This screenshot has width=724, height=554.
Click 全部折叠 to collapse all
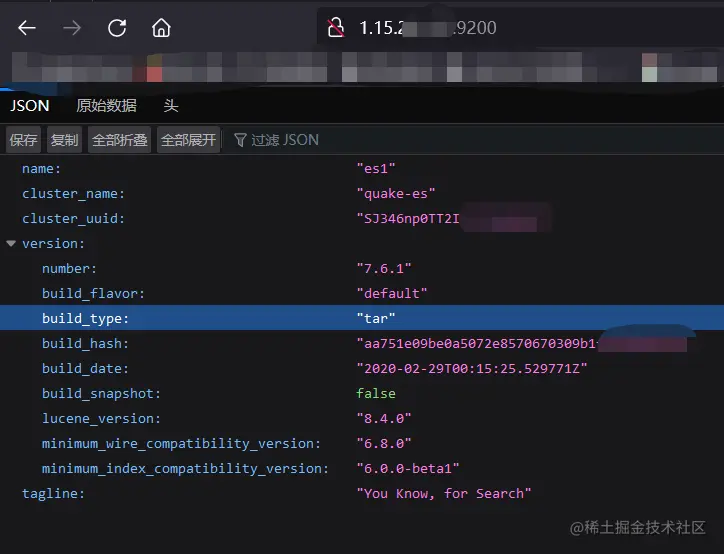pyautogui.click(x=120, y=140)
